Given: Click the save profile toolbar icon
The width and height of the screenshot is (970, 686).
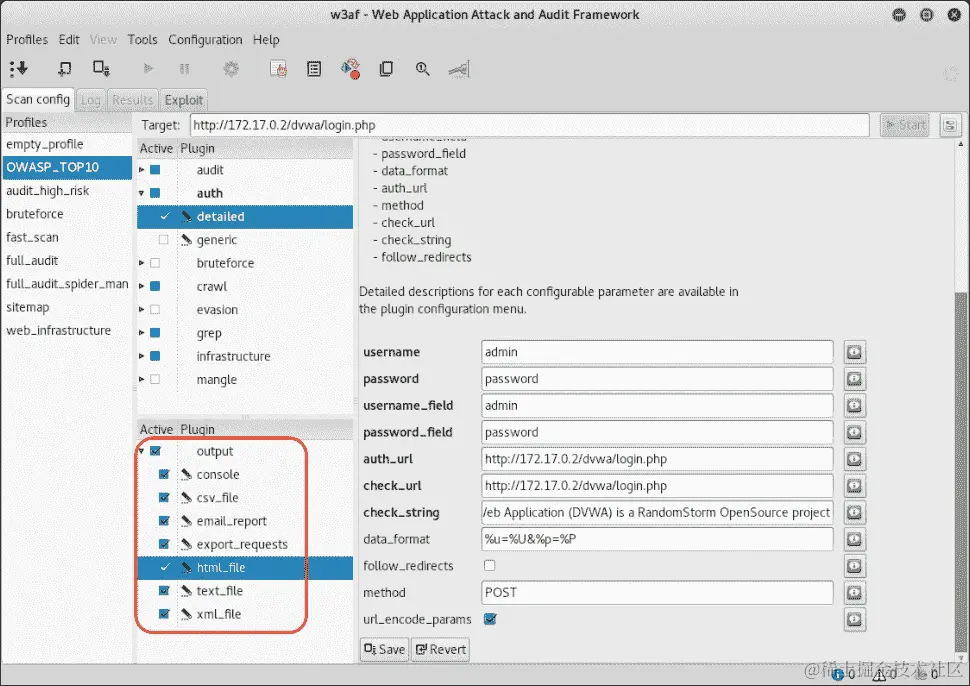Looking at the screenshot, I should click(x=101, y=68).
